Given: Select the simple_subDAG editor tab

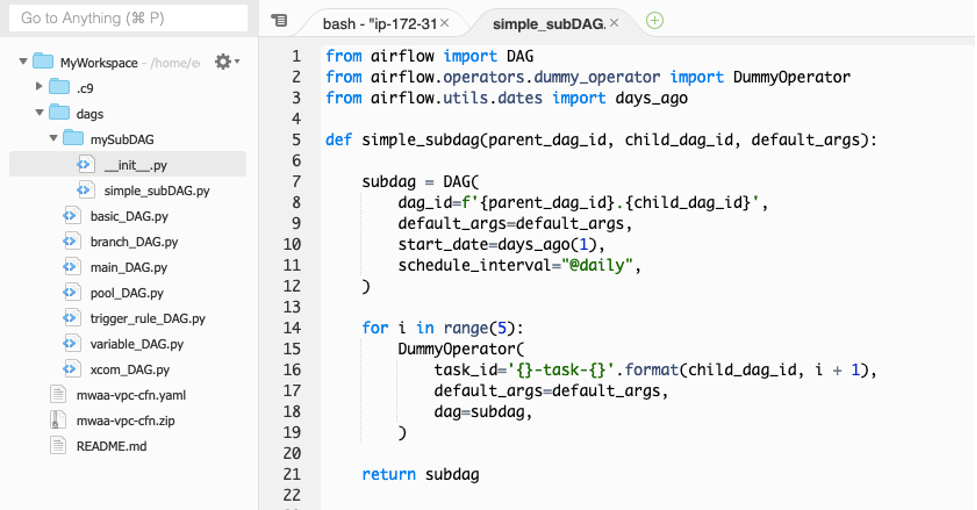Looking at the screenshot, I should click(547, 23).
